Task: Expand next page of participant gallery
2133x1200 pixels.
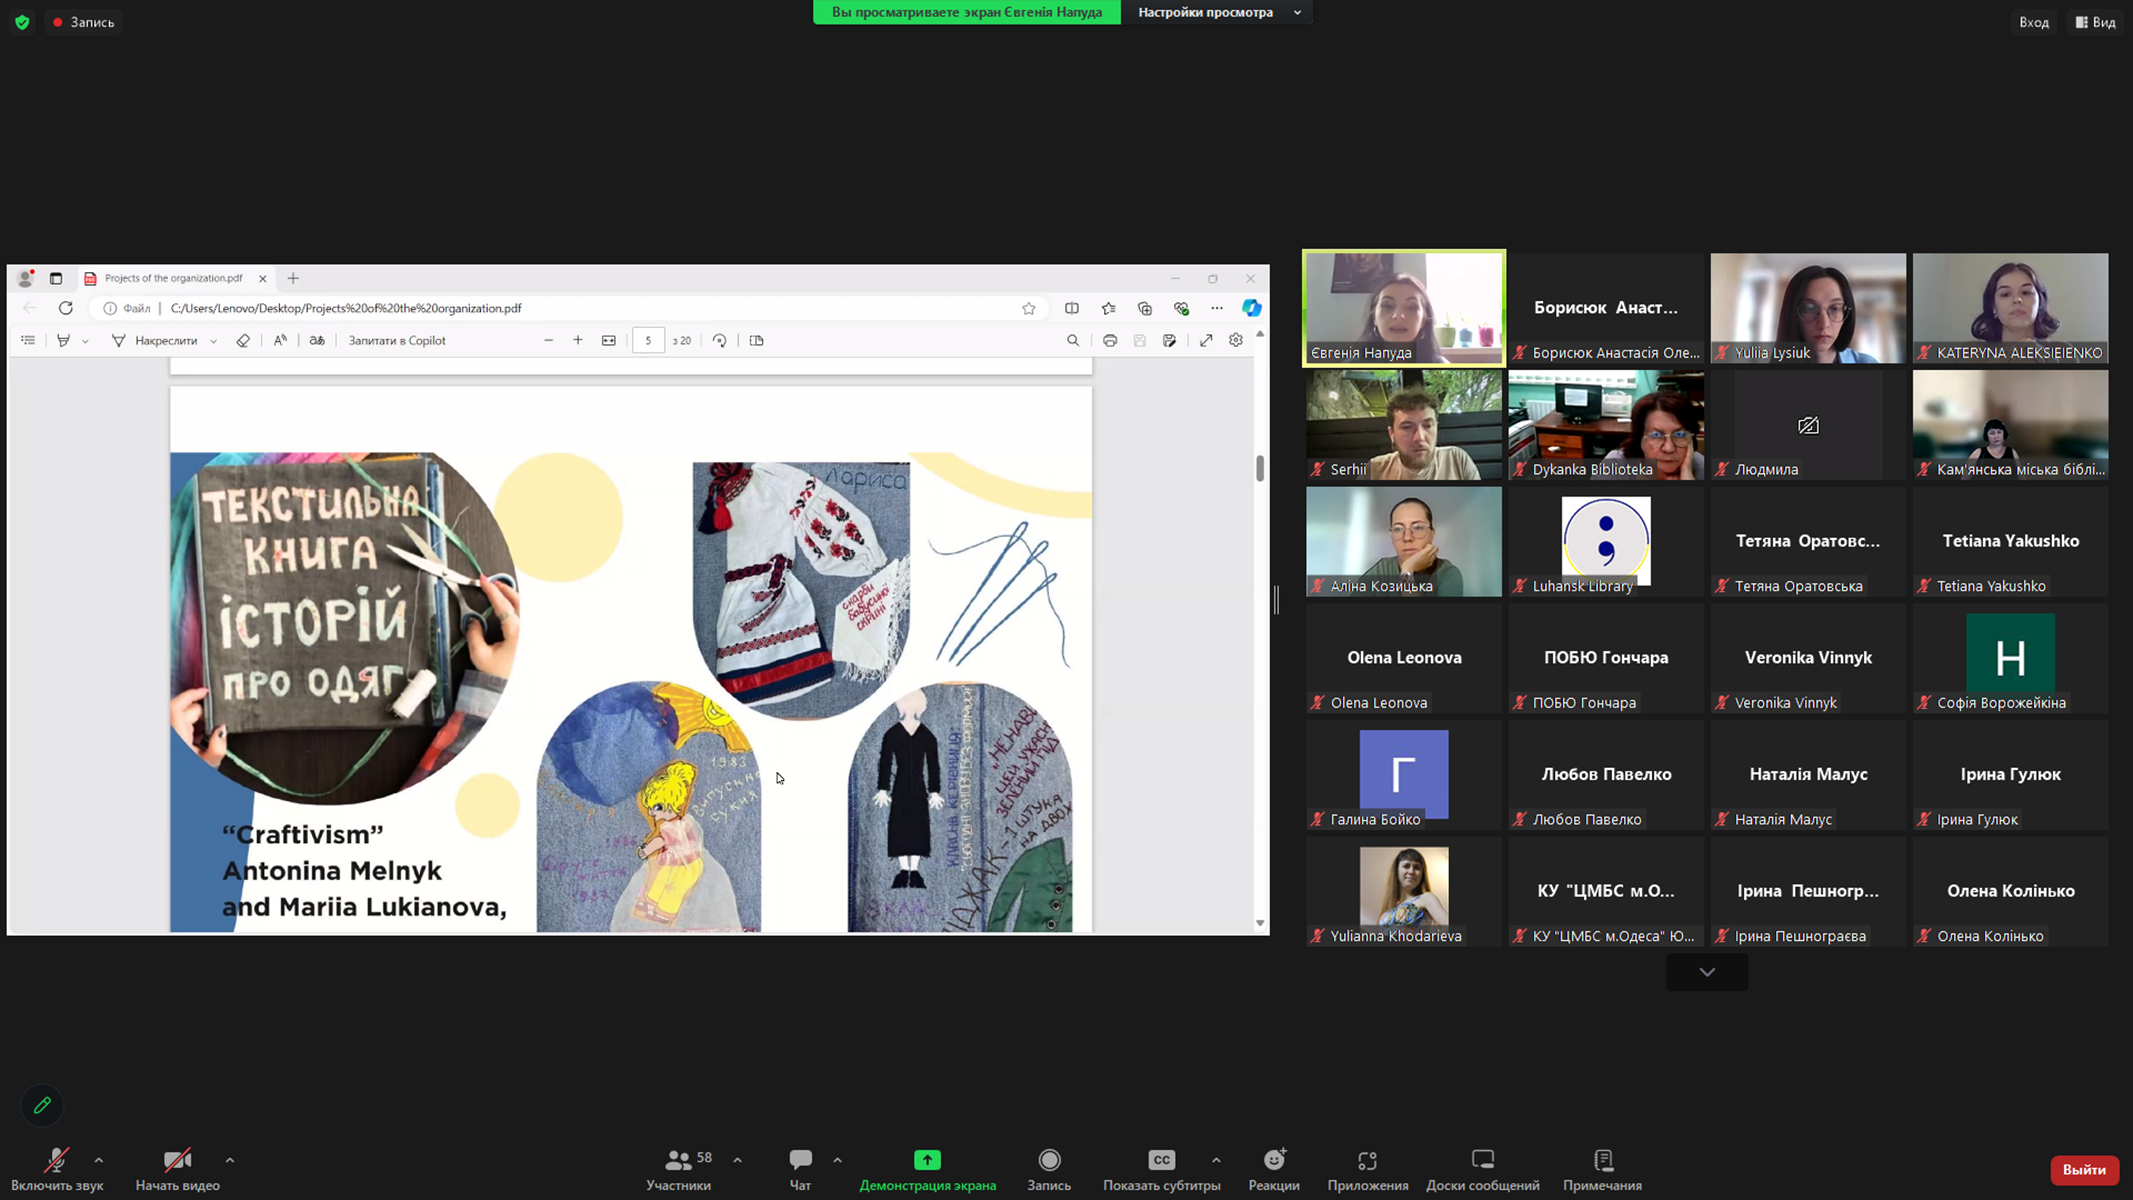Action: 1706,972
